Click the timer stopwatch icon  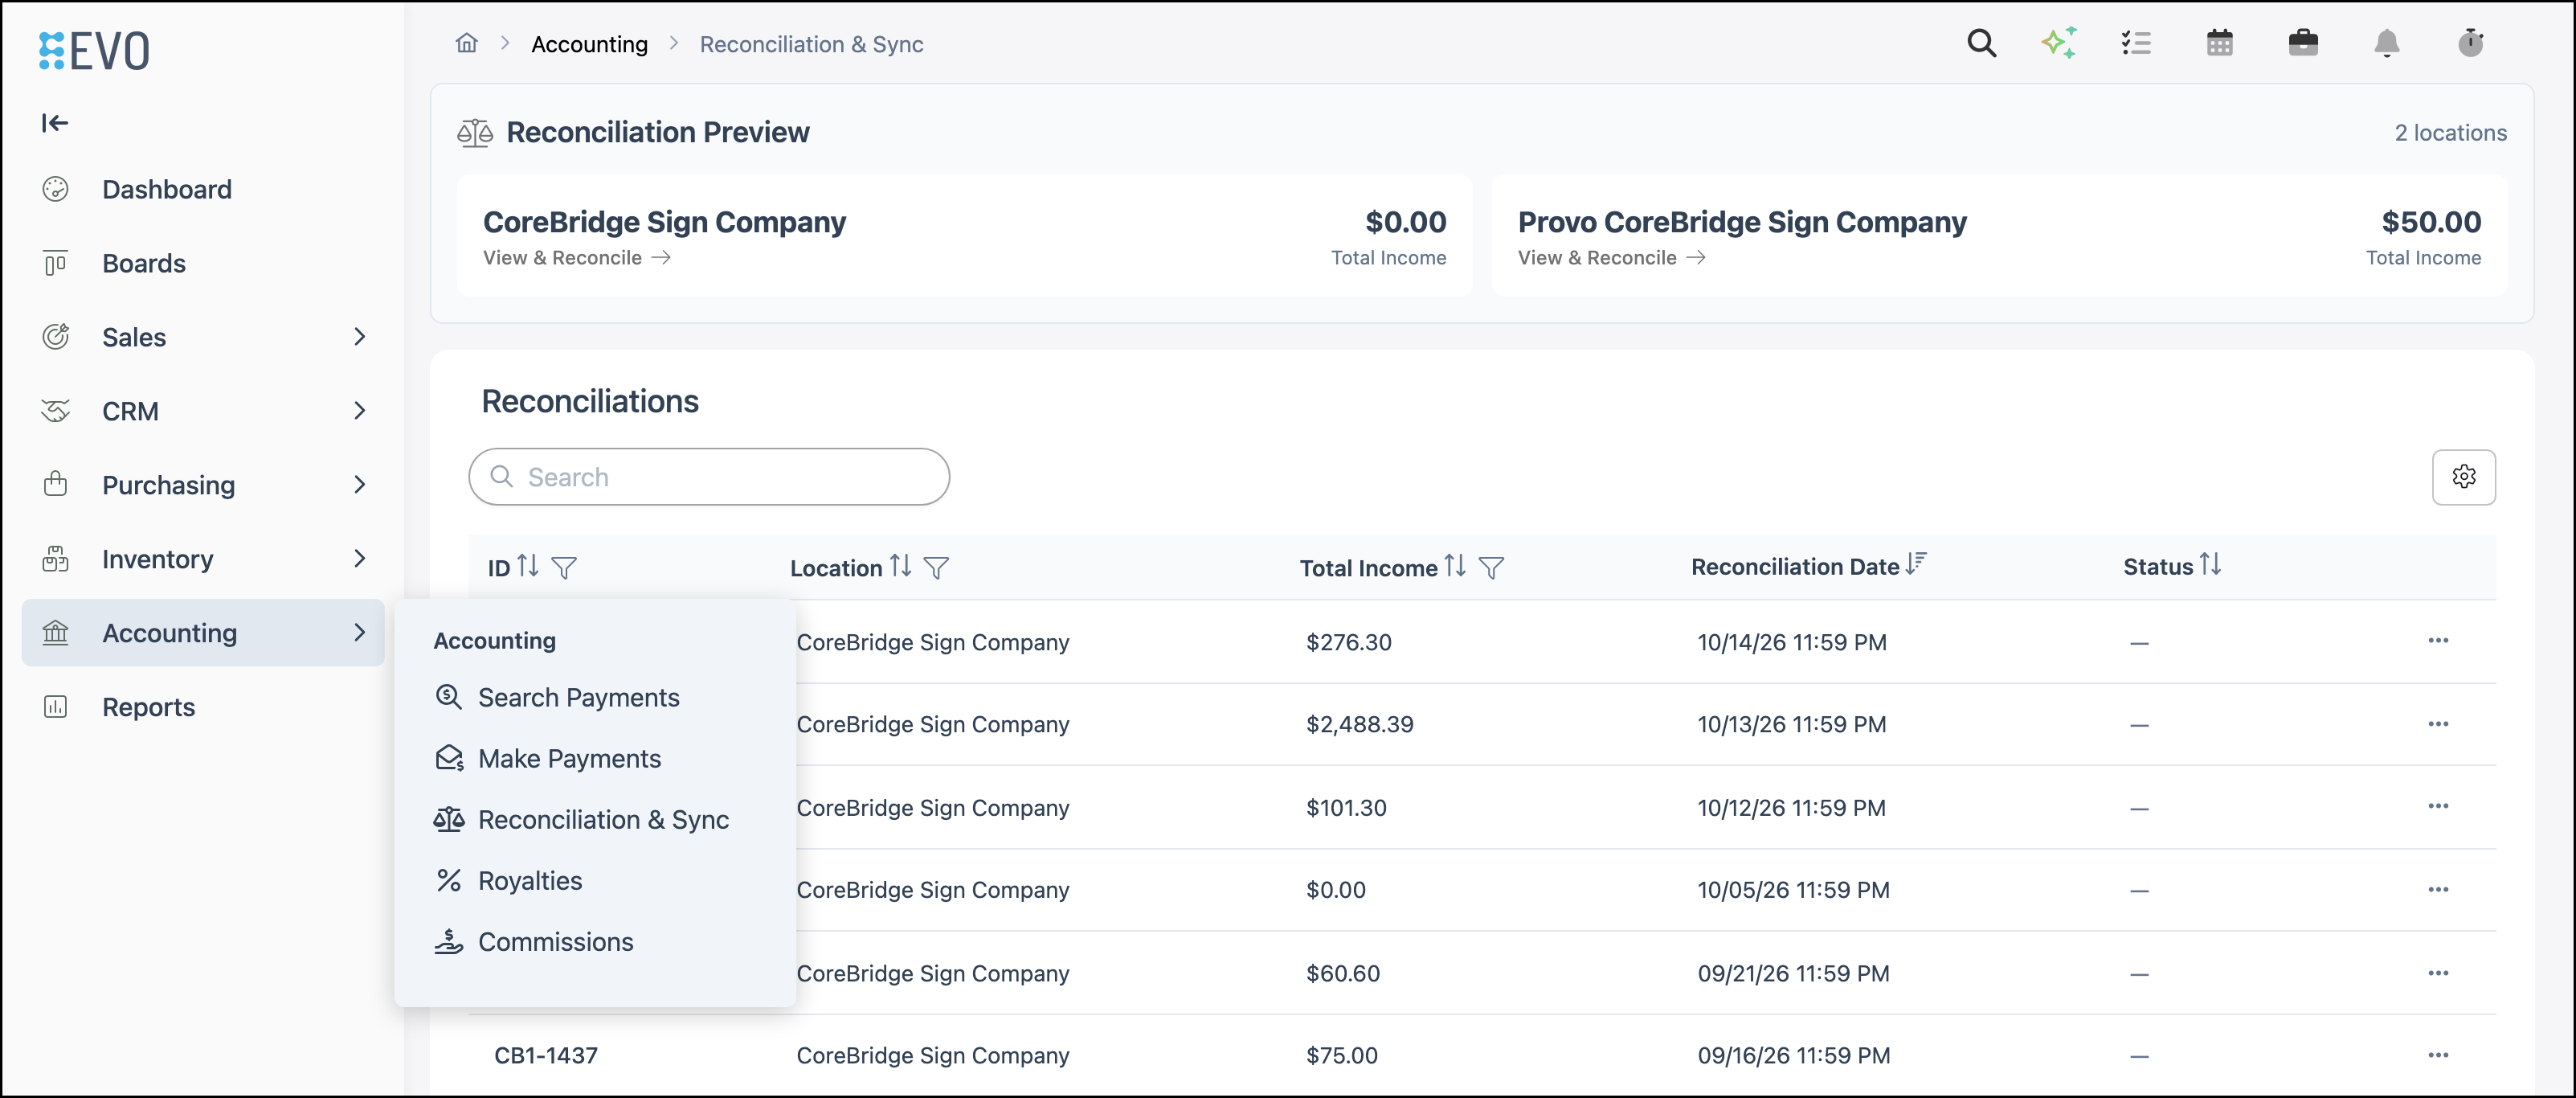pyautogui.click(x=2471, y=43)
